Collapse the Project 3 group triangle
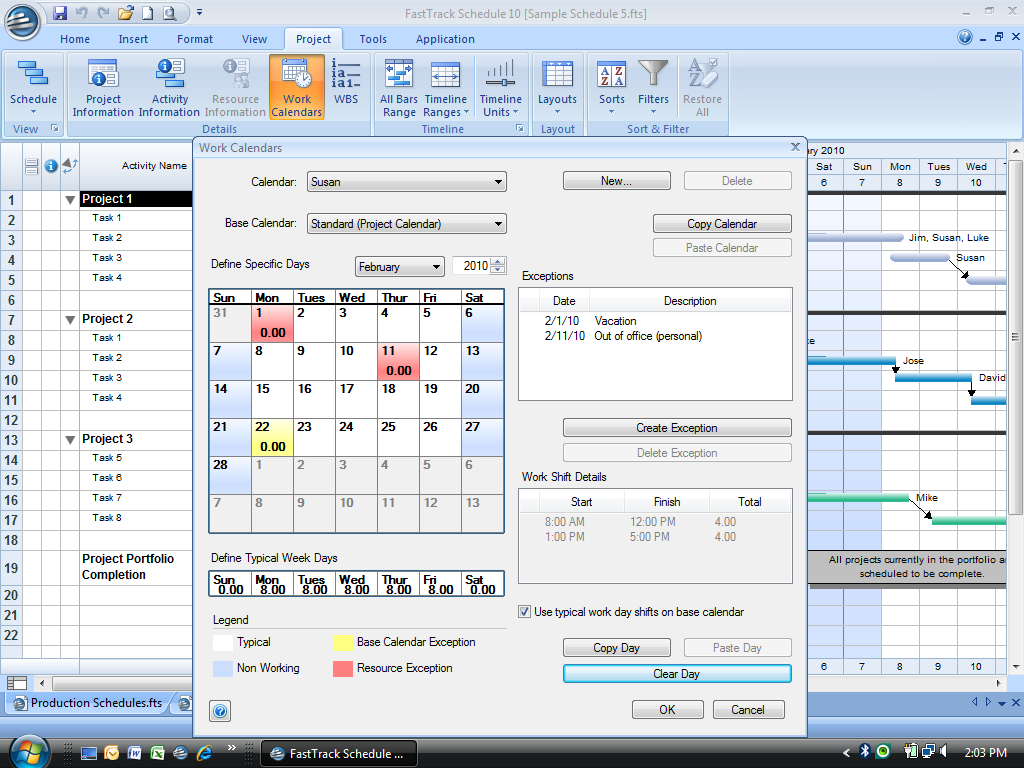Viewport: 1024px width, 768px height. [70, 439]
